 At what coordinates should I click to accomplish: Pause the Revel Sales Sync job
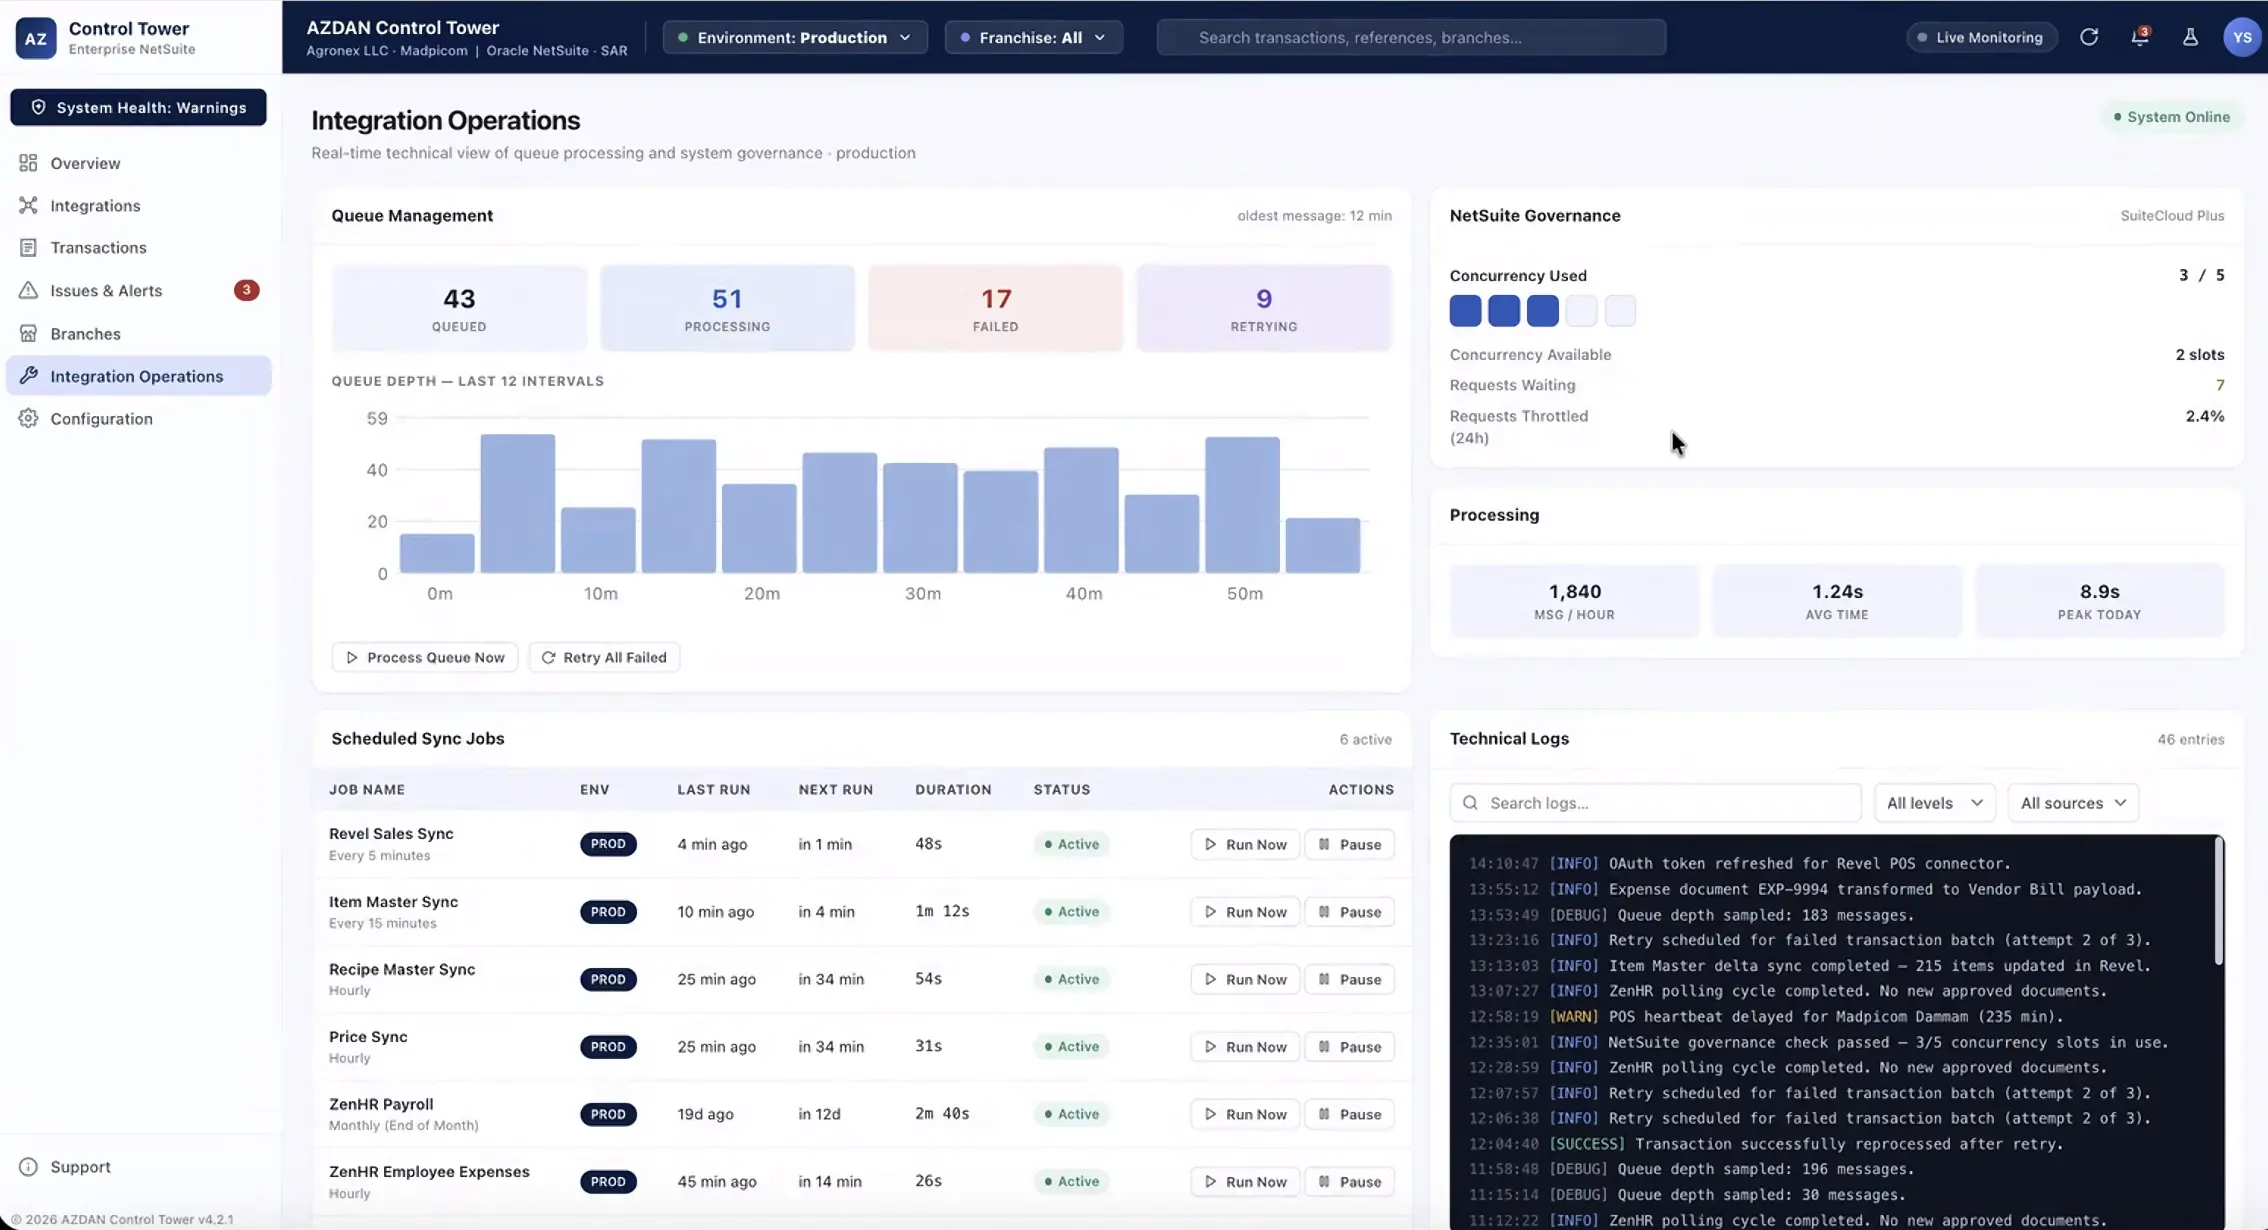point(1349,844)
